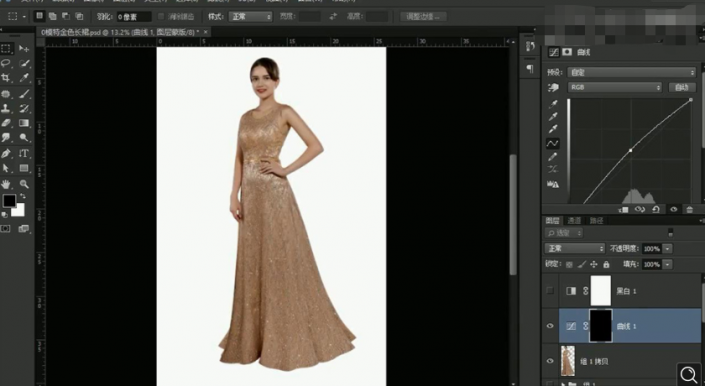Switch to the 通道 channels tab

[x=574, y=221]
